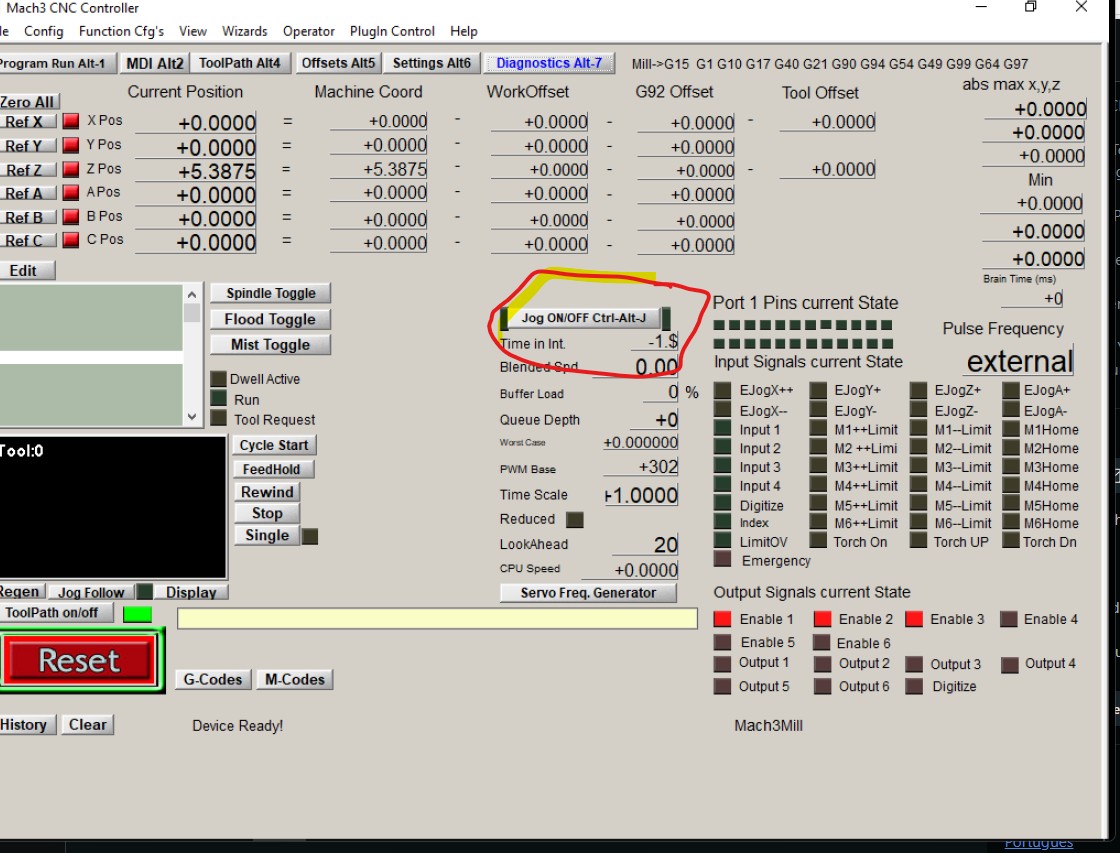The height and width of the screenshot is (853, 1120).
Task: Open the Wizards menu
Action: [244, 31]
